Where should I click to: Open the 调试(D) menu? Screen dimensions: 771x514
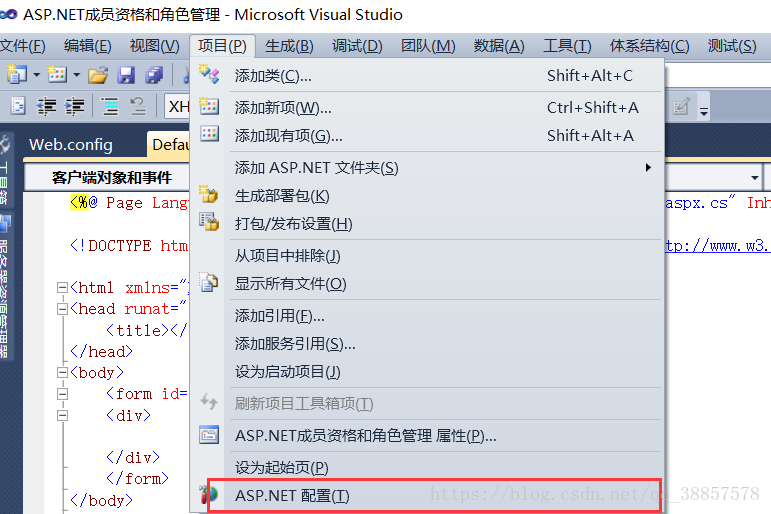coord(357,46)
